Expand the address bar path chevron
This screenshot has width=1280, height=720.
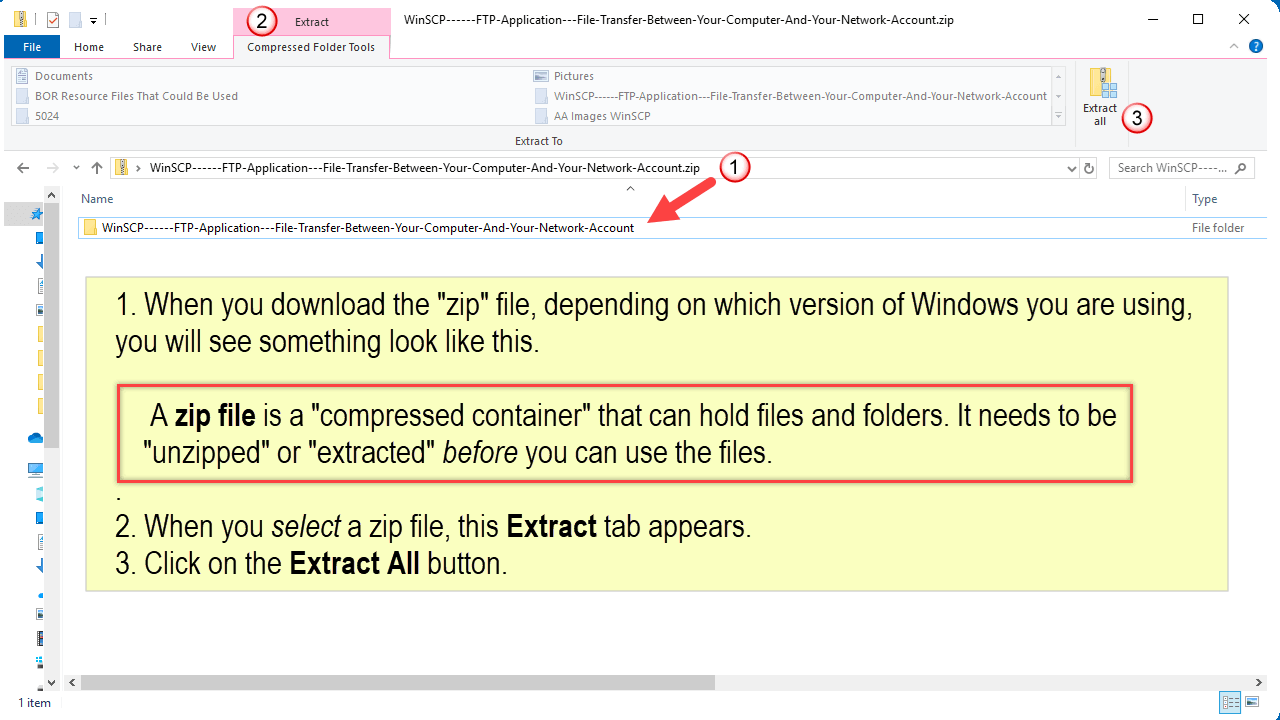[139, 168]
